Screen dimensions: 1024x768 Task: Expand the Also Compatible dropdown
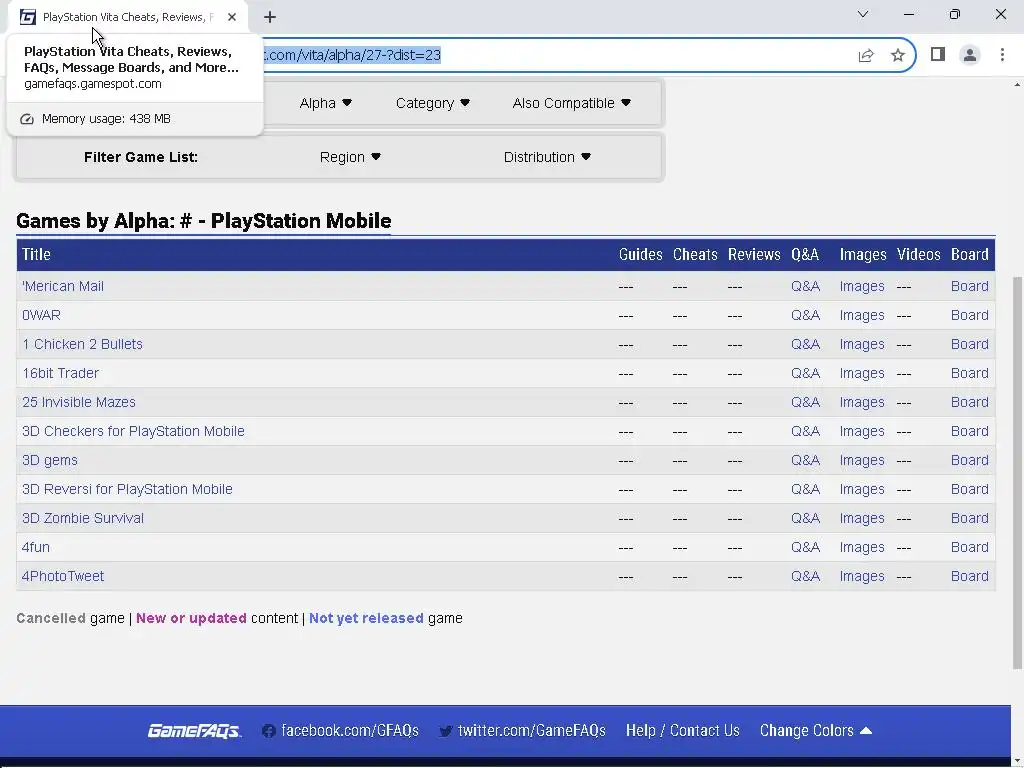tap(571, 103)
